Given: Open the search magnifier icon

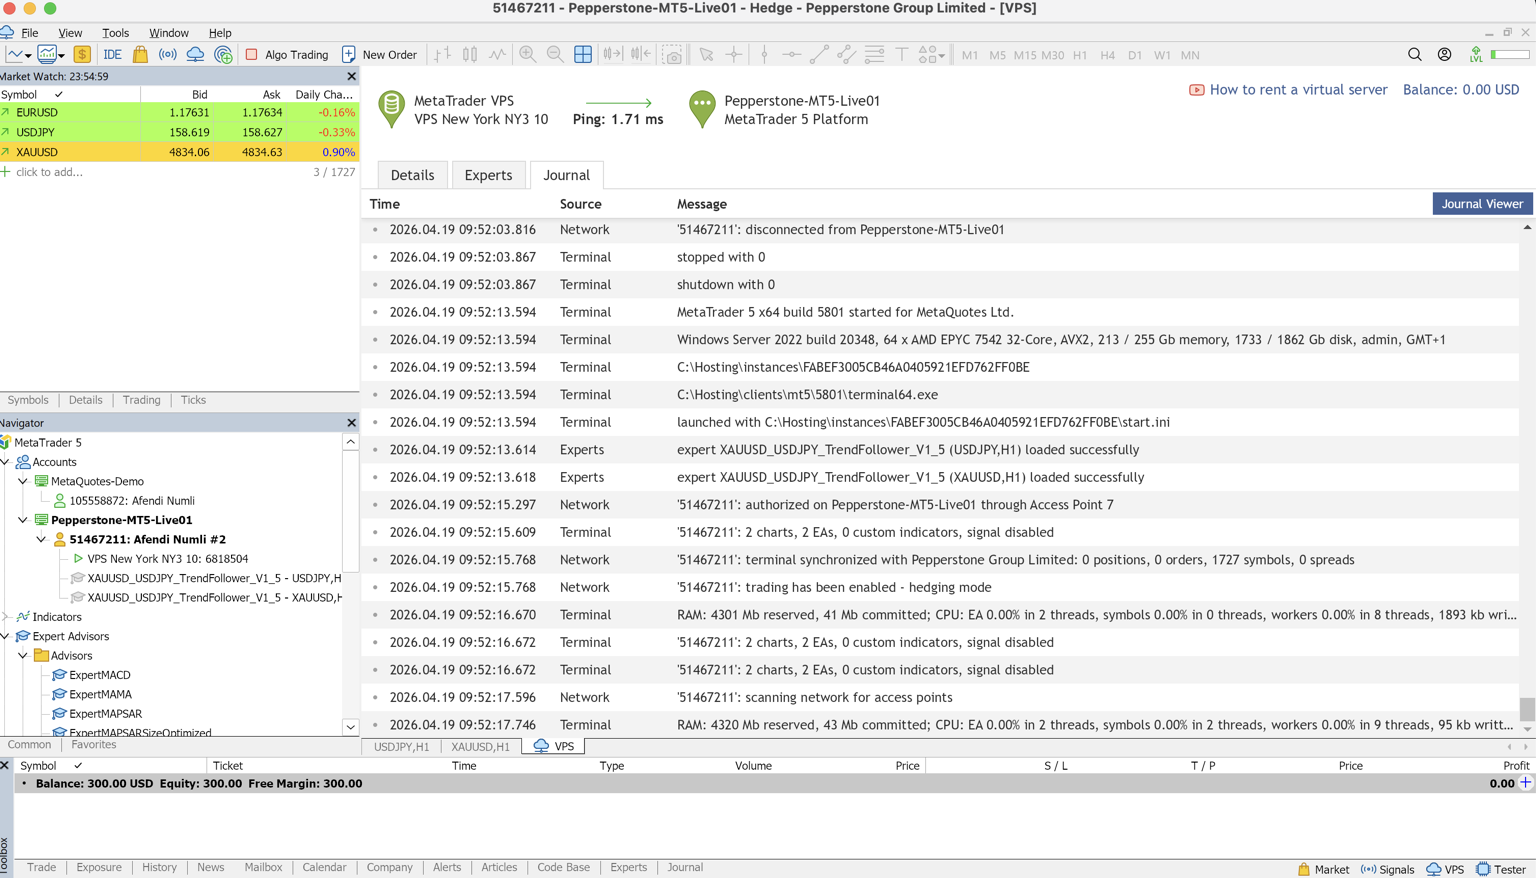Looking at the screenshot, I should pos(1414,55).
